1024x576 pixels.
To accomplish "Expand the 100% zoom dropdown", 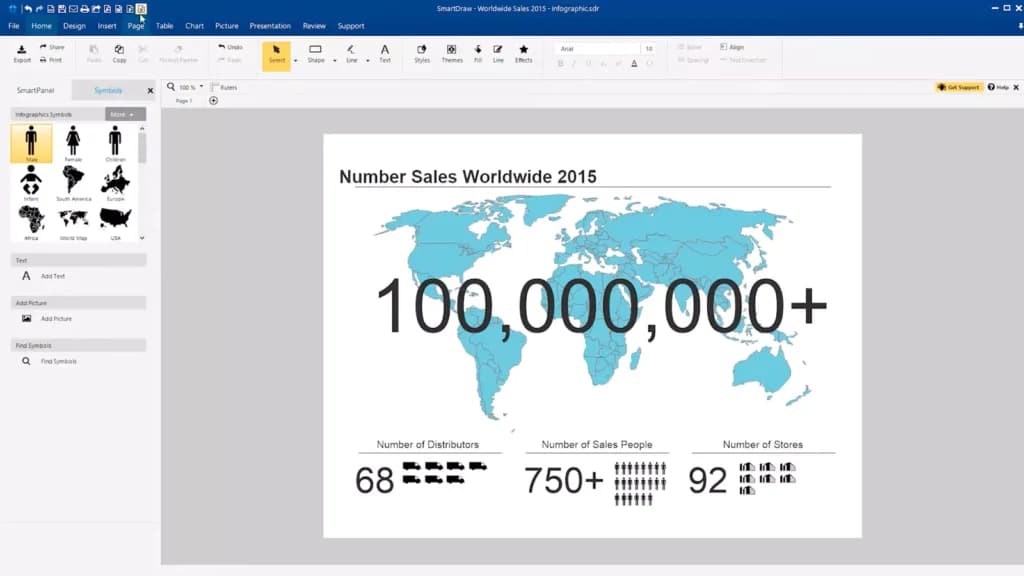I will 201,87.
